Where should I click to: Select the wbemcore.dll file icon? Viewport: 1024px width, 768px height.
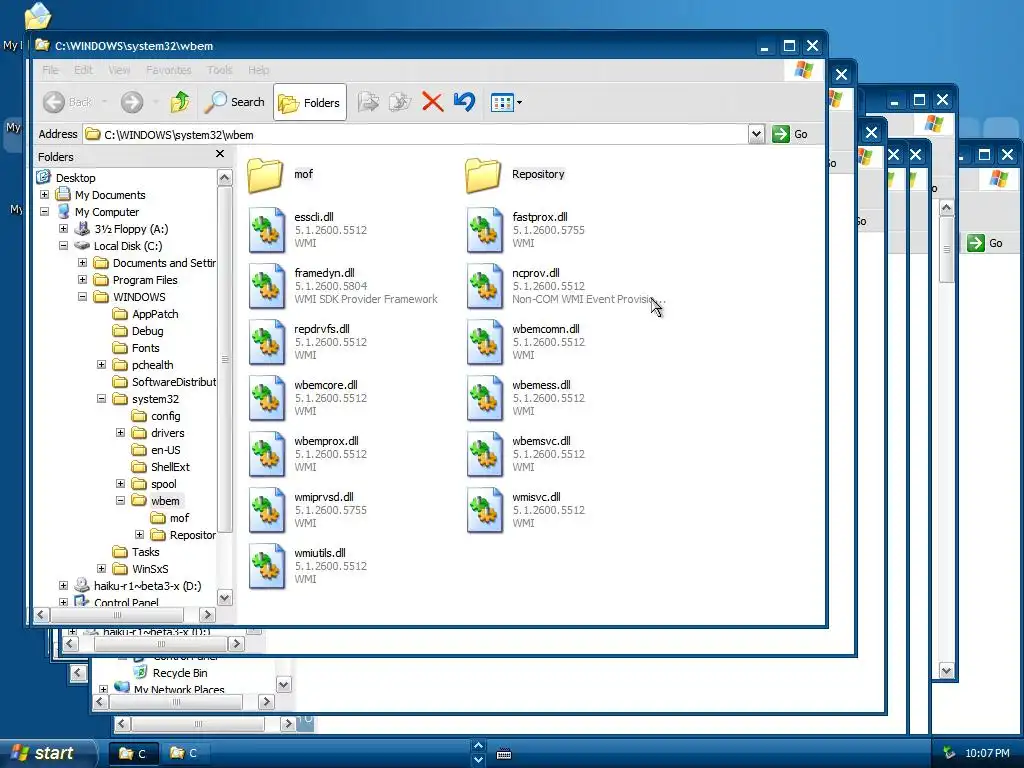pyautogui.click(x=266, y=398)
